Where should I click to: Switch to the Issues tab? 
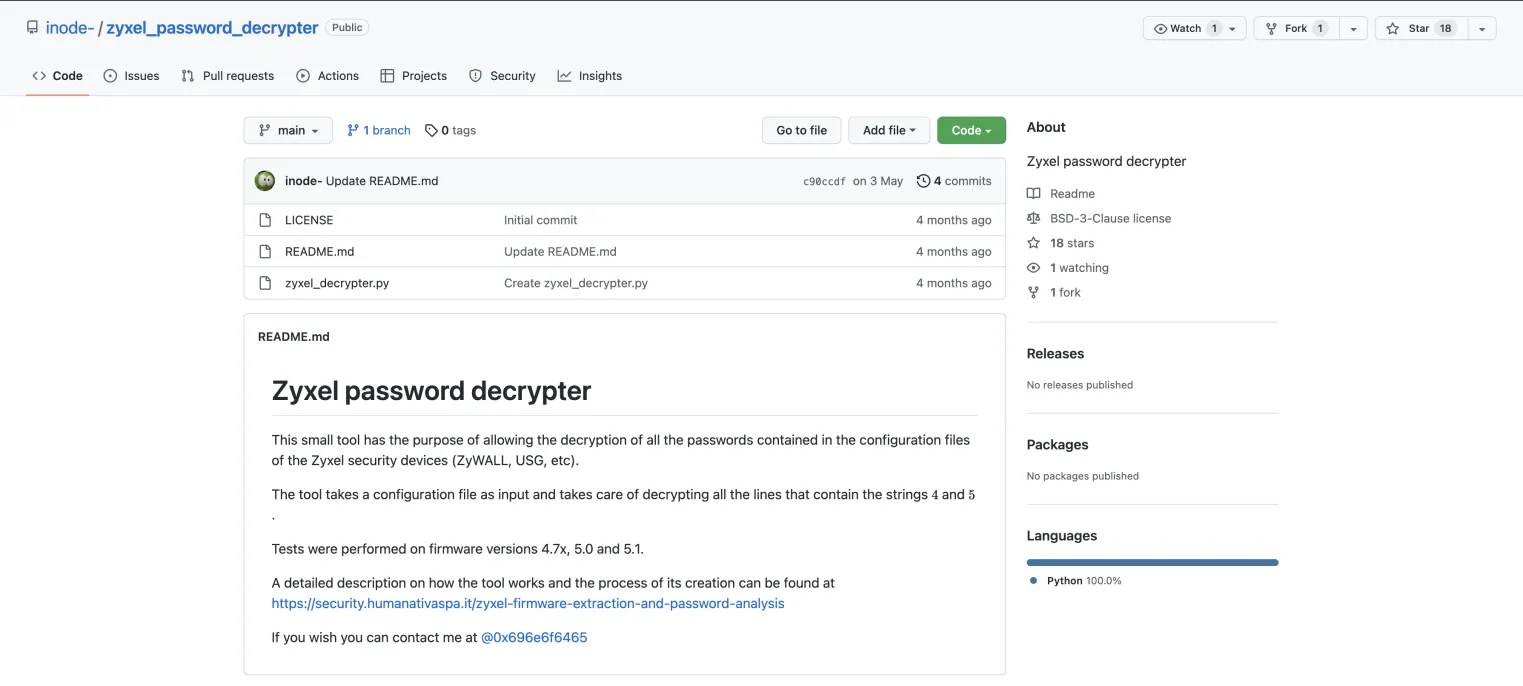[131, 76]
